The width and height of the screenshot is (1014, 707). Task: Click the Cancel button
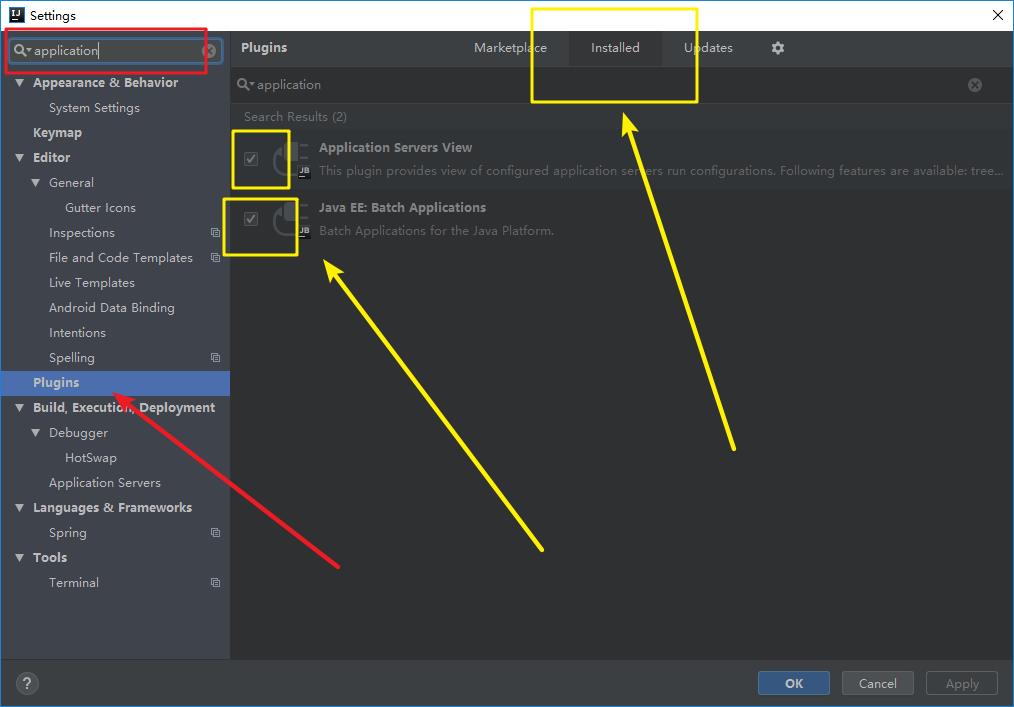(878, 683)
